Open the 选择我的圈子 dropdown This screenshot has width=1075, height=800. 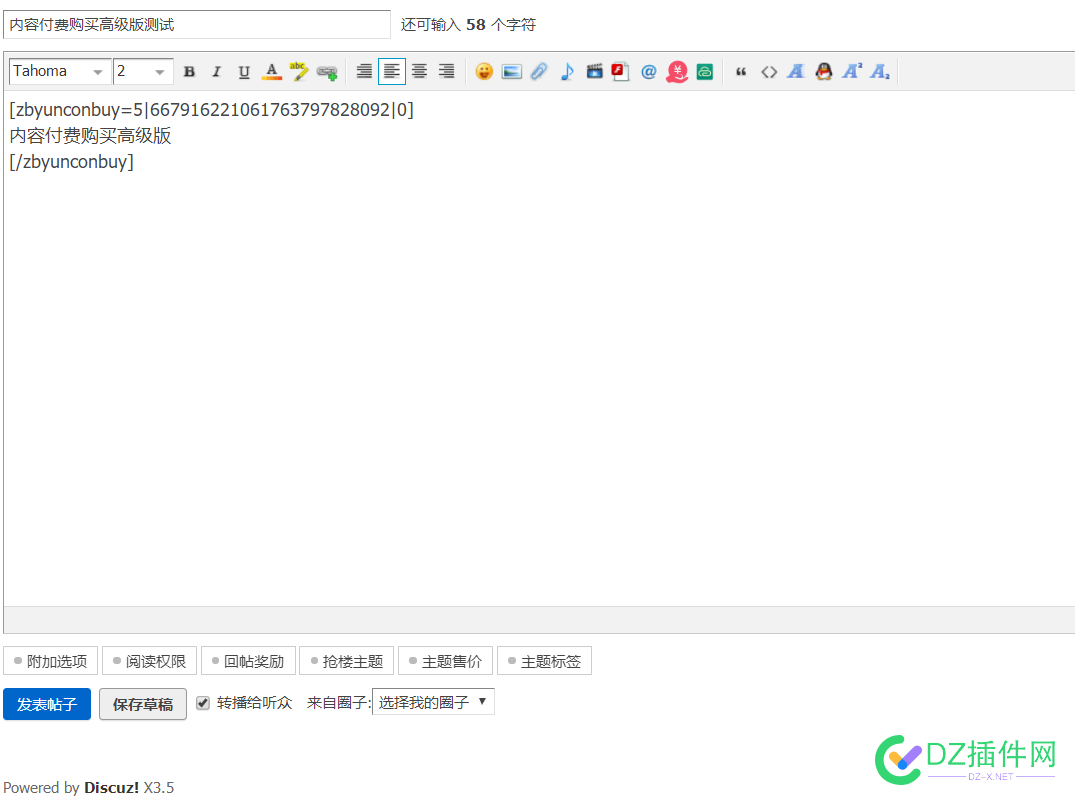(433, 701)
